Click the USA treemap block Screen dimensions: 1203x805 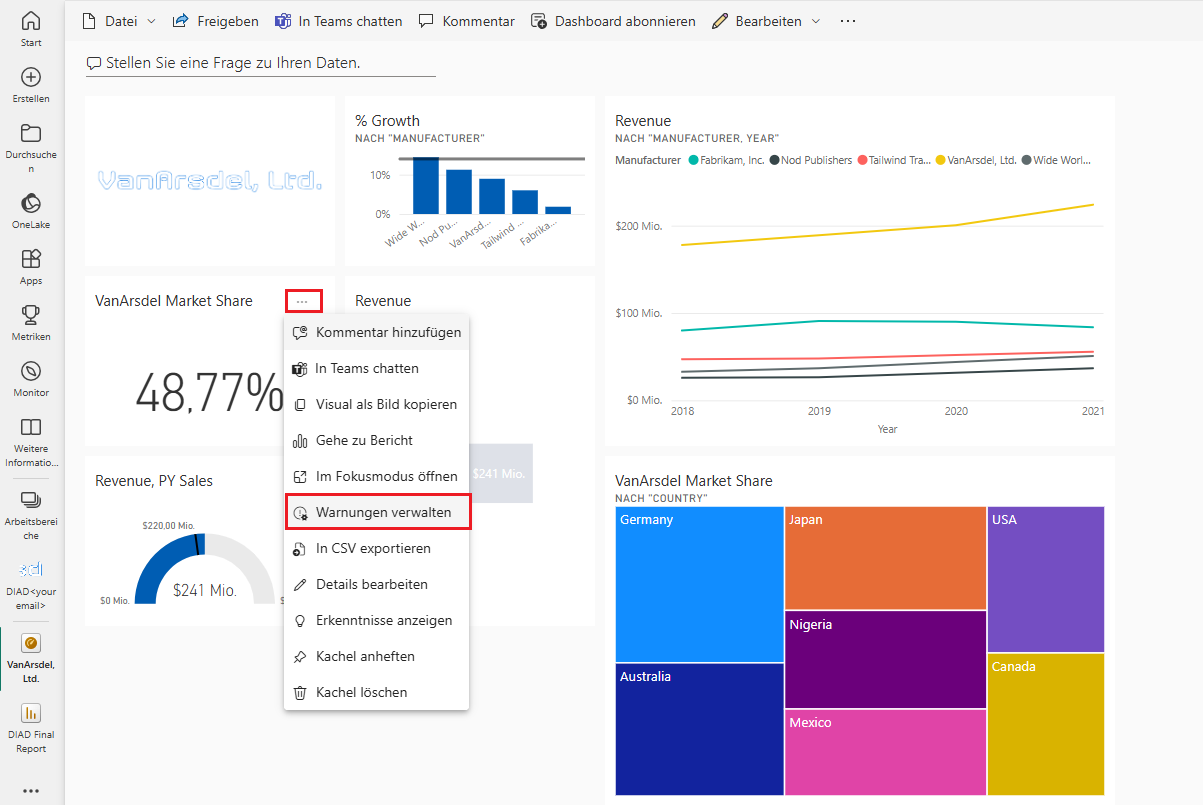pyautogui.click(x=1046, y=579)
